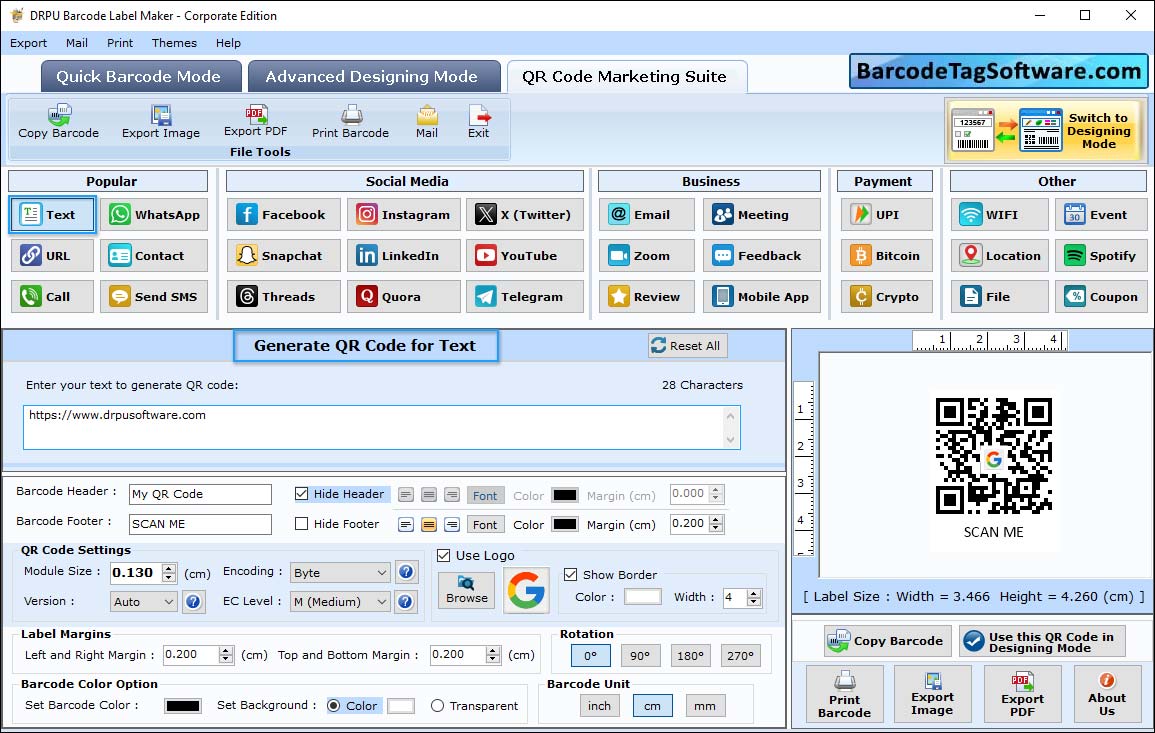Choose the URL QR code type
The image size is (1155, 733).
[x=52, y=256]
